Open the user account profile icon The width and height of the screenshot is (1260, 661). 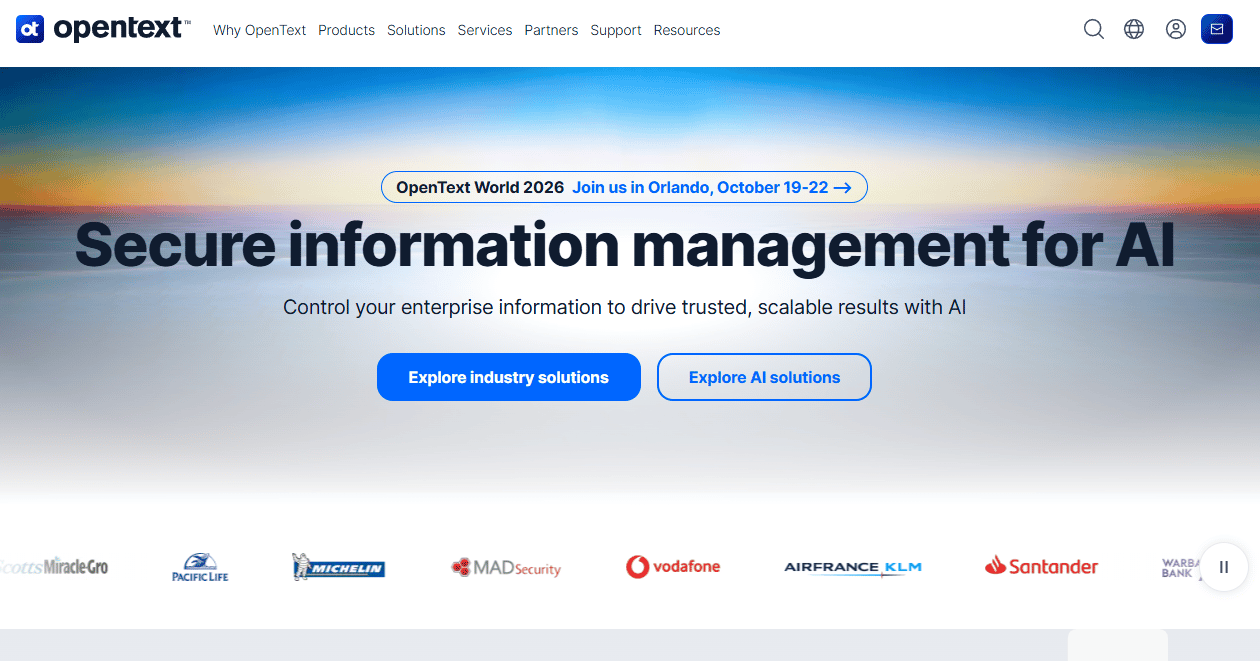coord(1176,29)
